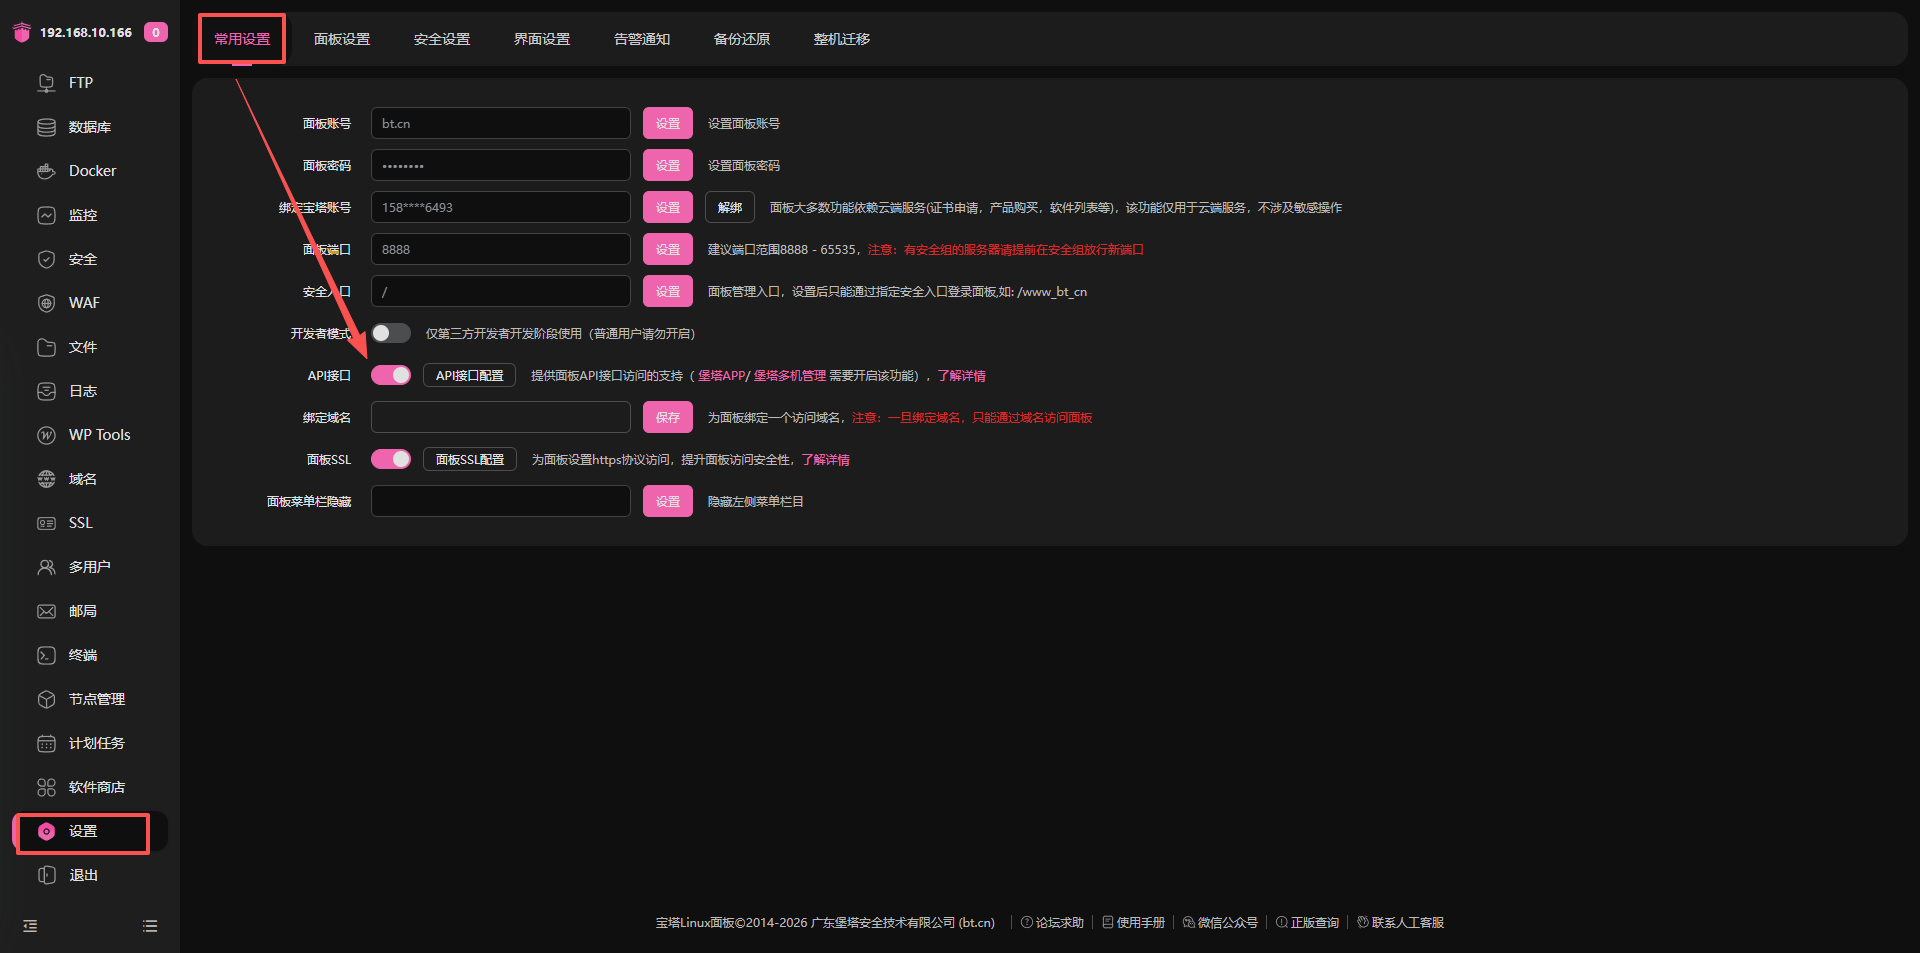
Task: Open the database icon in sidebar
Action: (x=46, y=127)
